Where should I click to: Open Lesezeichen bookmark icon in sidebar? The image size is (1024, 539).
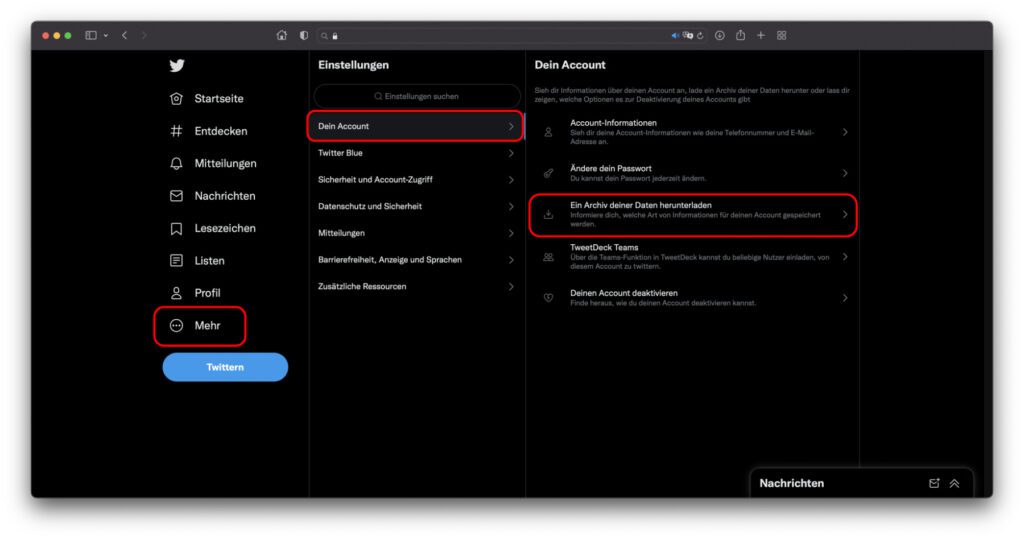(176, 229)
